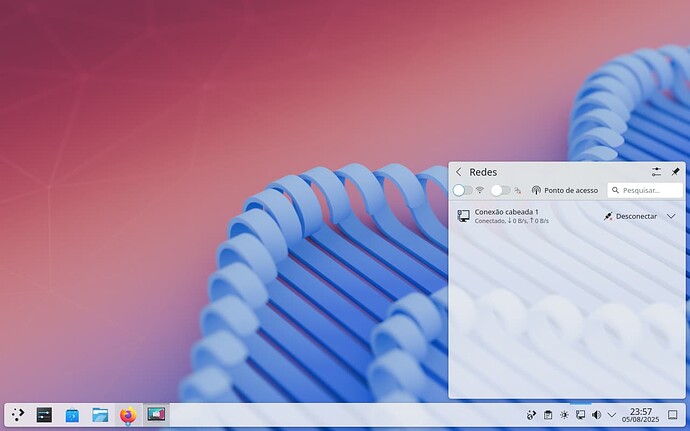Screen dimensions: 690x431
Task: Click the wired connection monitor icon
Action: 463,216
